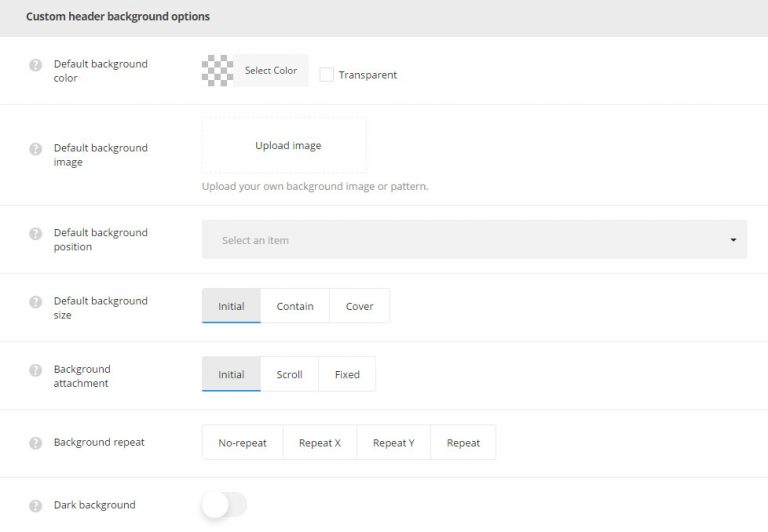Click help icon beside Background repeat
This screenshot has width=768, height=532.
click(35, 443)
